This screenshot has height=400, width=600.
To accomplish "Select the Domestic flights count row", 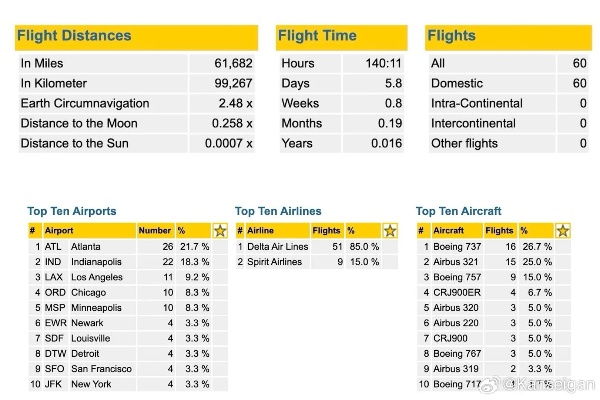I will click(x=507, y=83).
